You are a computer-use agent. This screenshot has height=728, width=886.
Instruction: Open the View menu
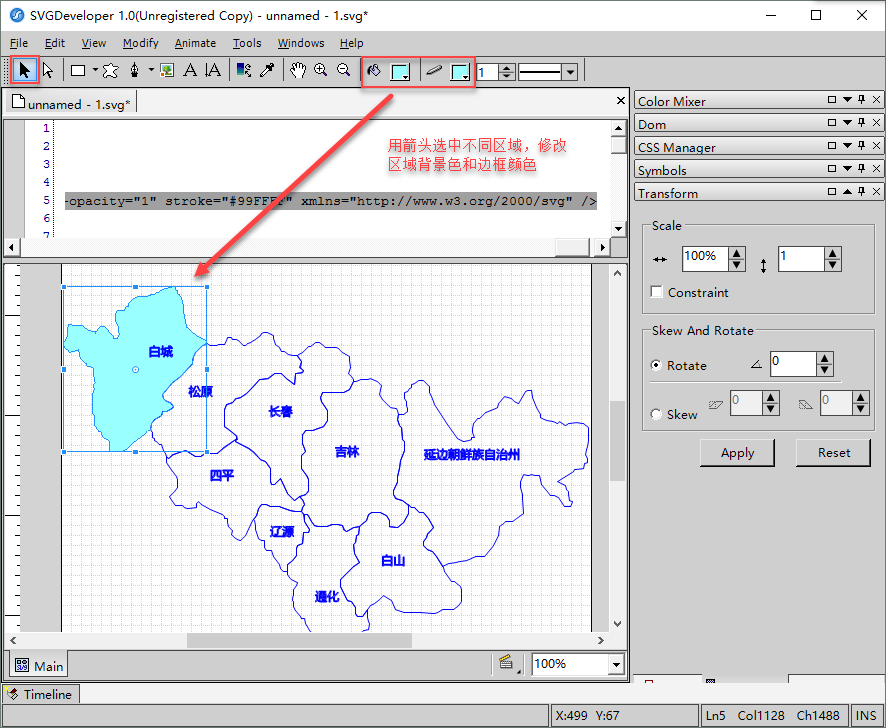94,43
